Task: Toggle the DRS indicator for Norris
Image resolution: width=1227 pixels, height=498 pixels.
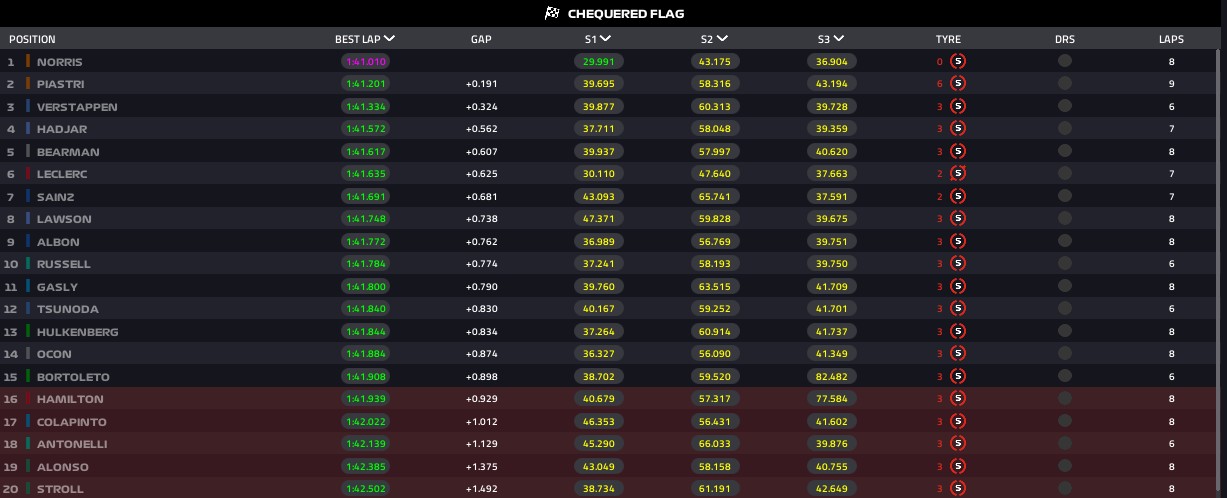Action: [1064, 61]
